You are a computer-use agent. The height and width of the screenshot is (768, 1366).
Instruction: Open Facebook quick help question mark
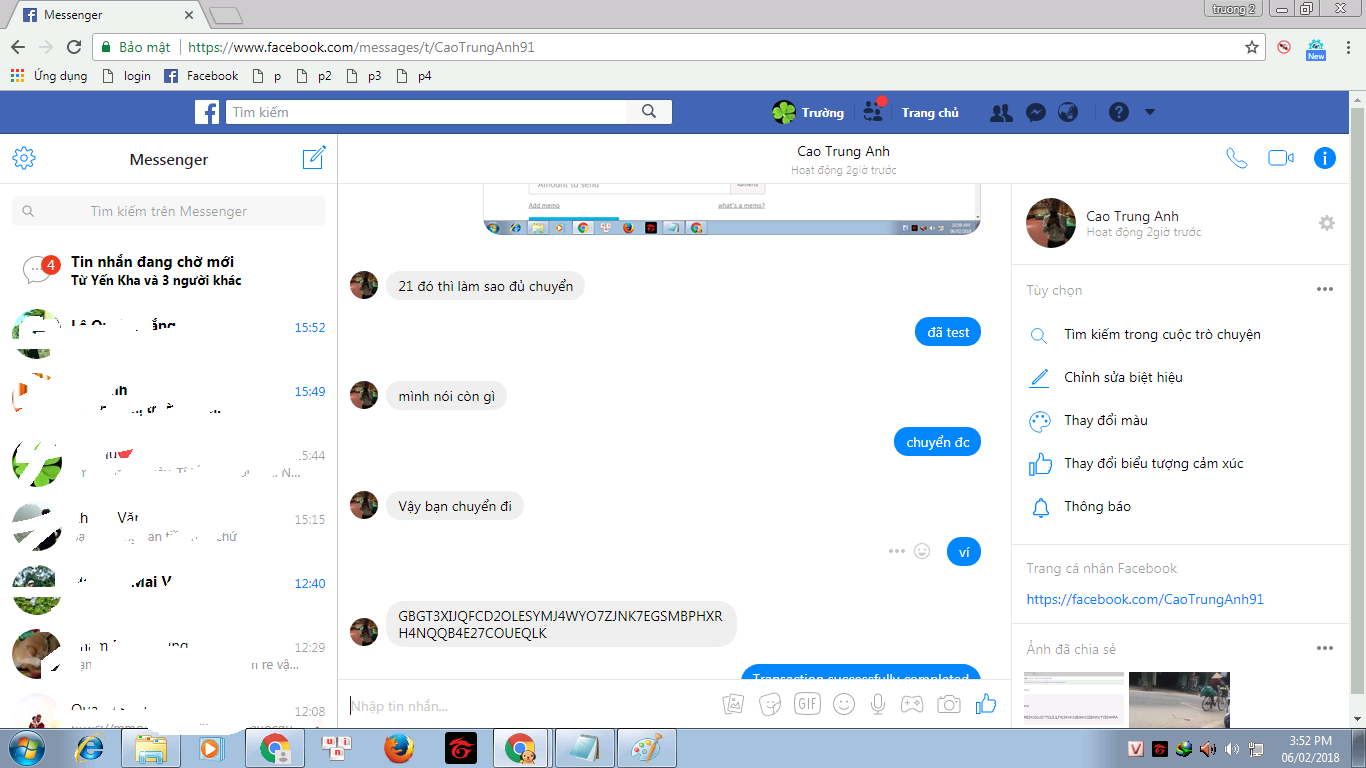pyautogui.click(x=1119, y=113)
